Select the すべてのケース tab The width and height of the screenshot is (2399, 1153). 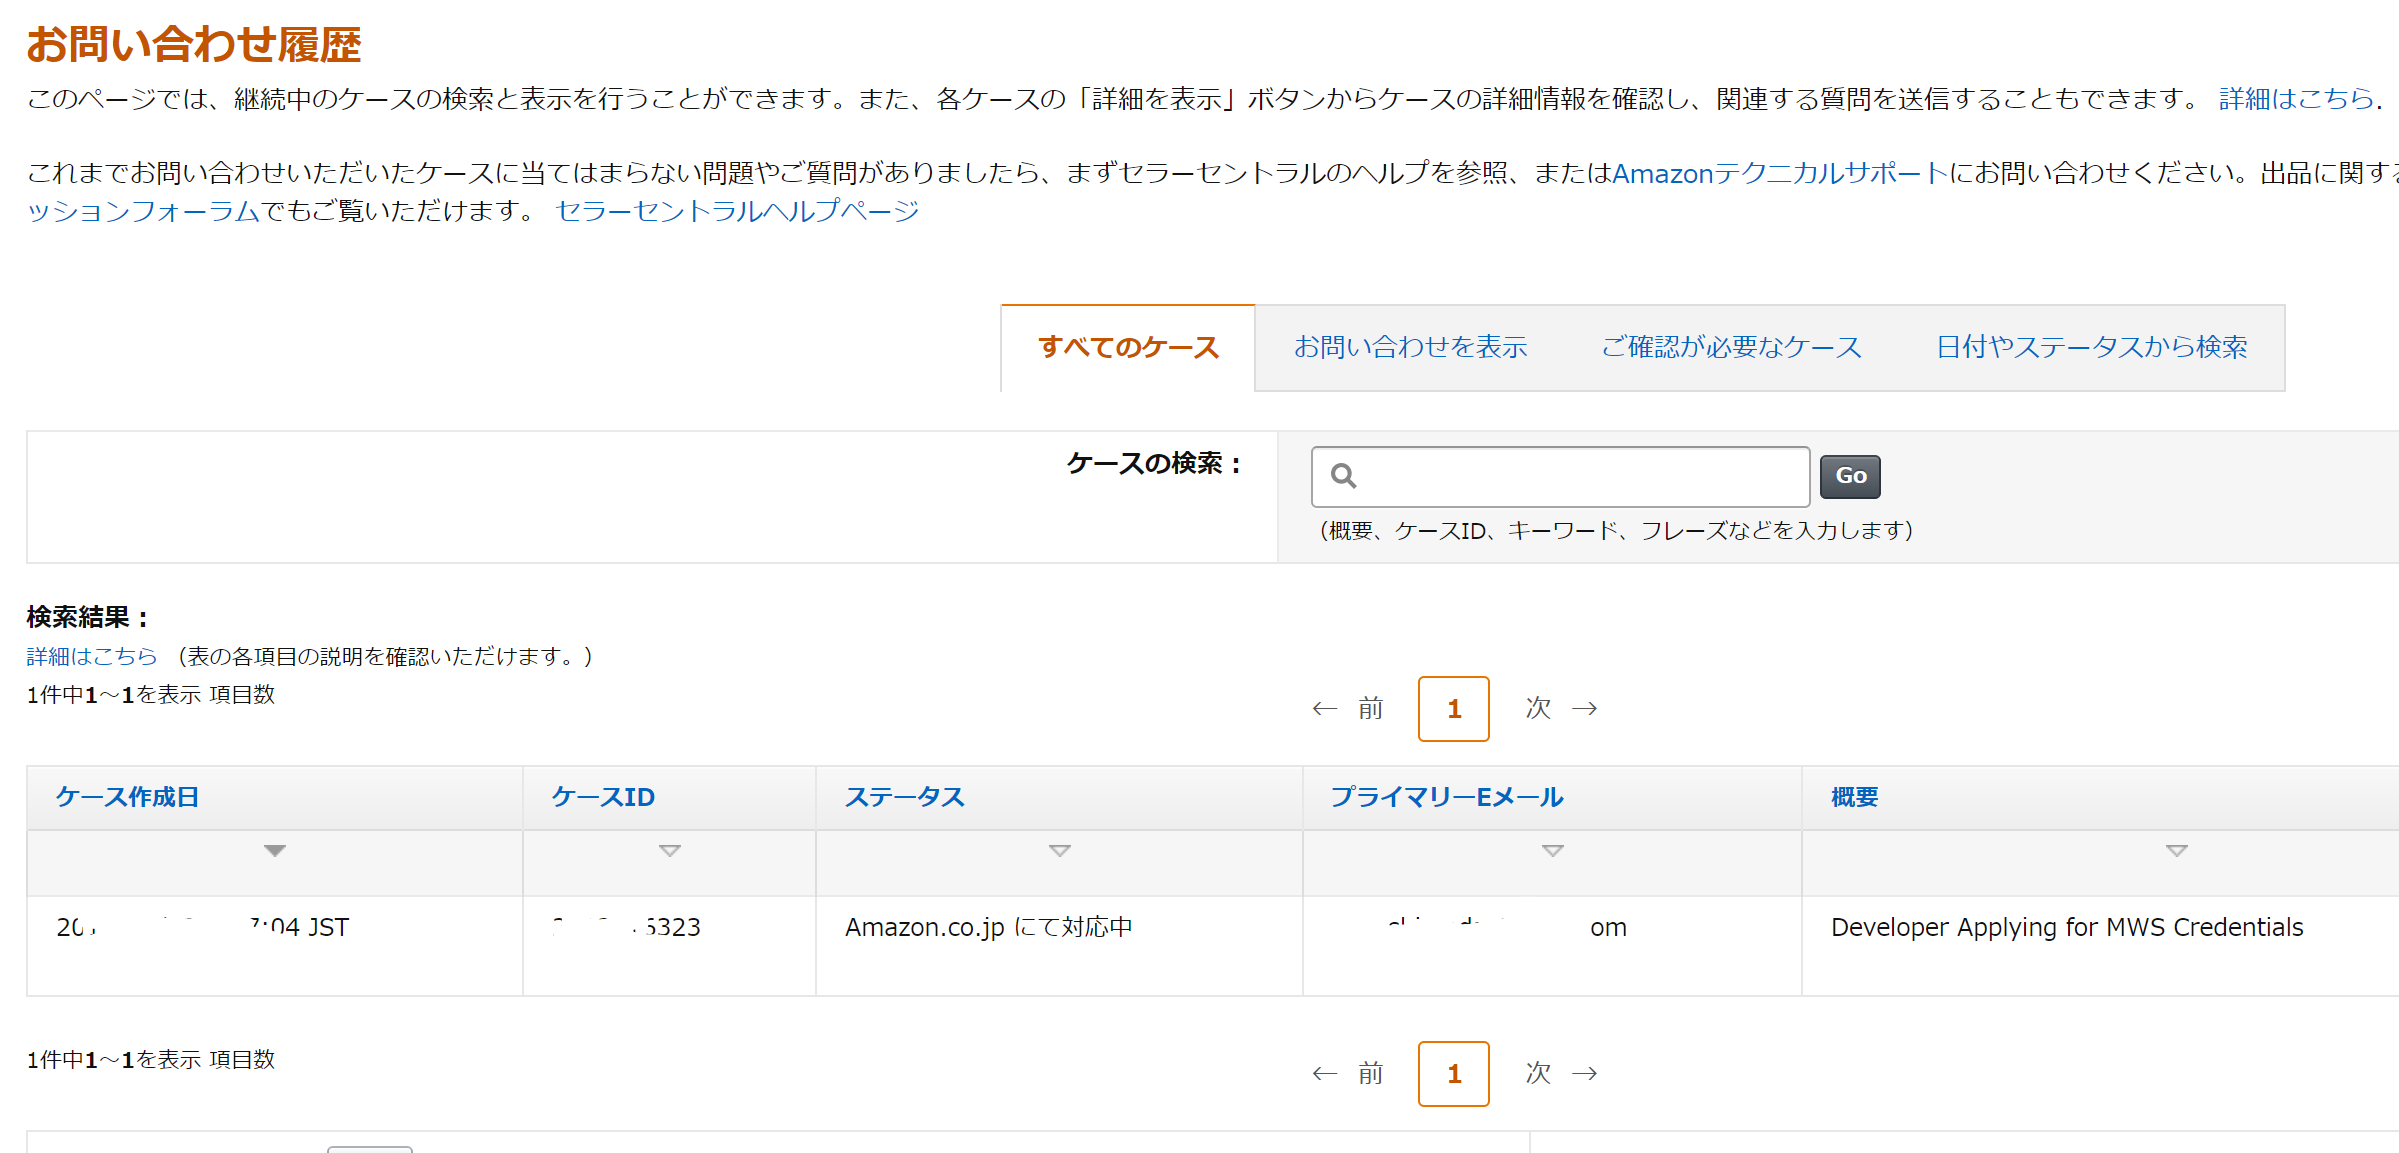[1128, 347]
